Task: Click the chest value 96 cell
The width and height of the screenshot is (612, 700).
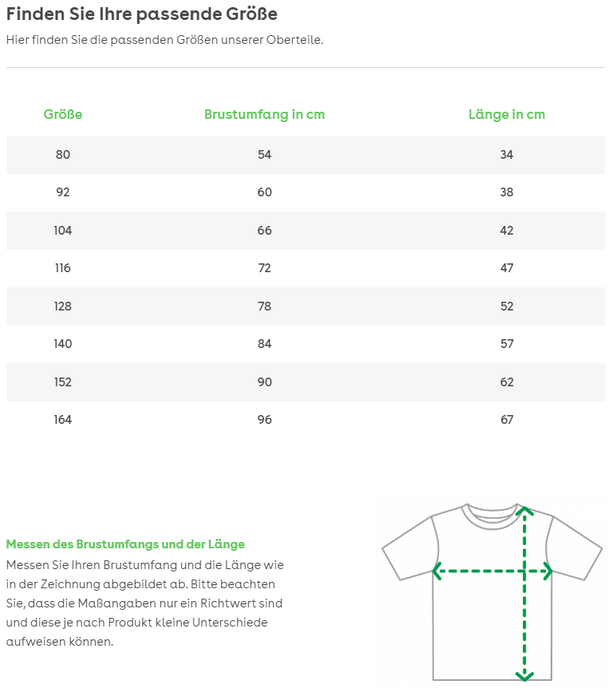Action: [264, 420]
